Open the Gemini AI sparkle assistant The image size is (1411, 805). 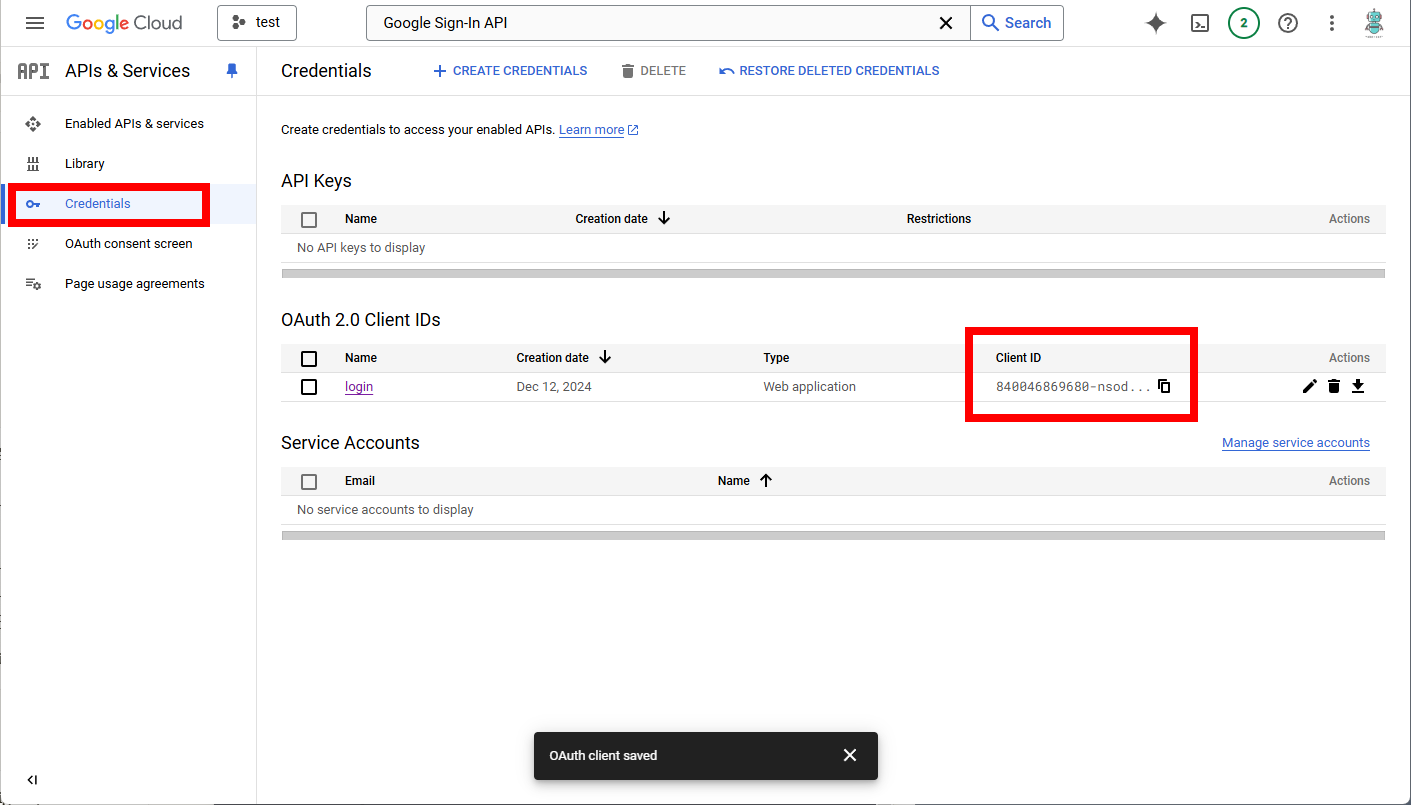[1156, 23]
